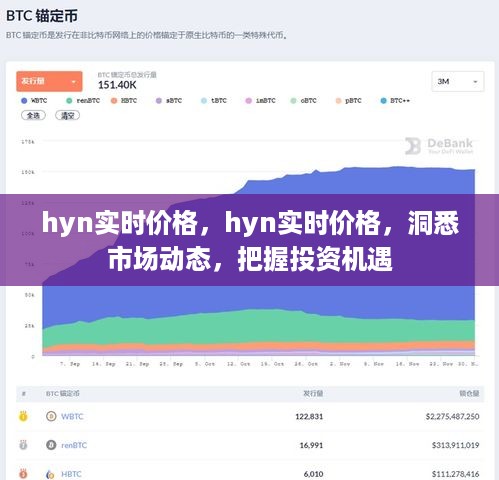This screenshot has height=480, width=499.
Task: Click the 151.40K total issuance figure
Action: tap(117, 85)
